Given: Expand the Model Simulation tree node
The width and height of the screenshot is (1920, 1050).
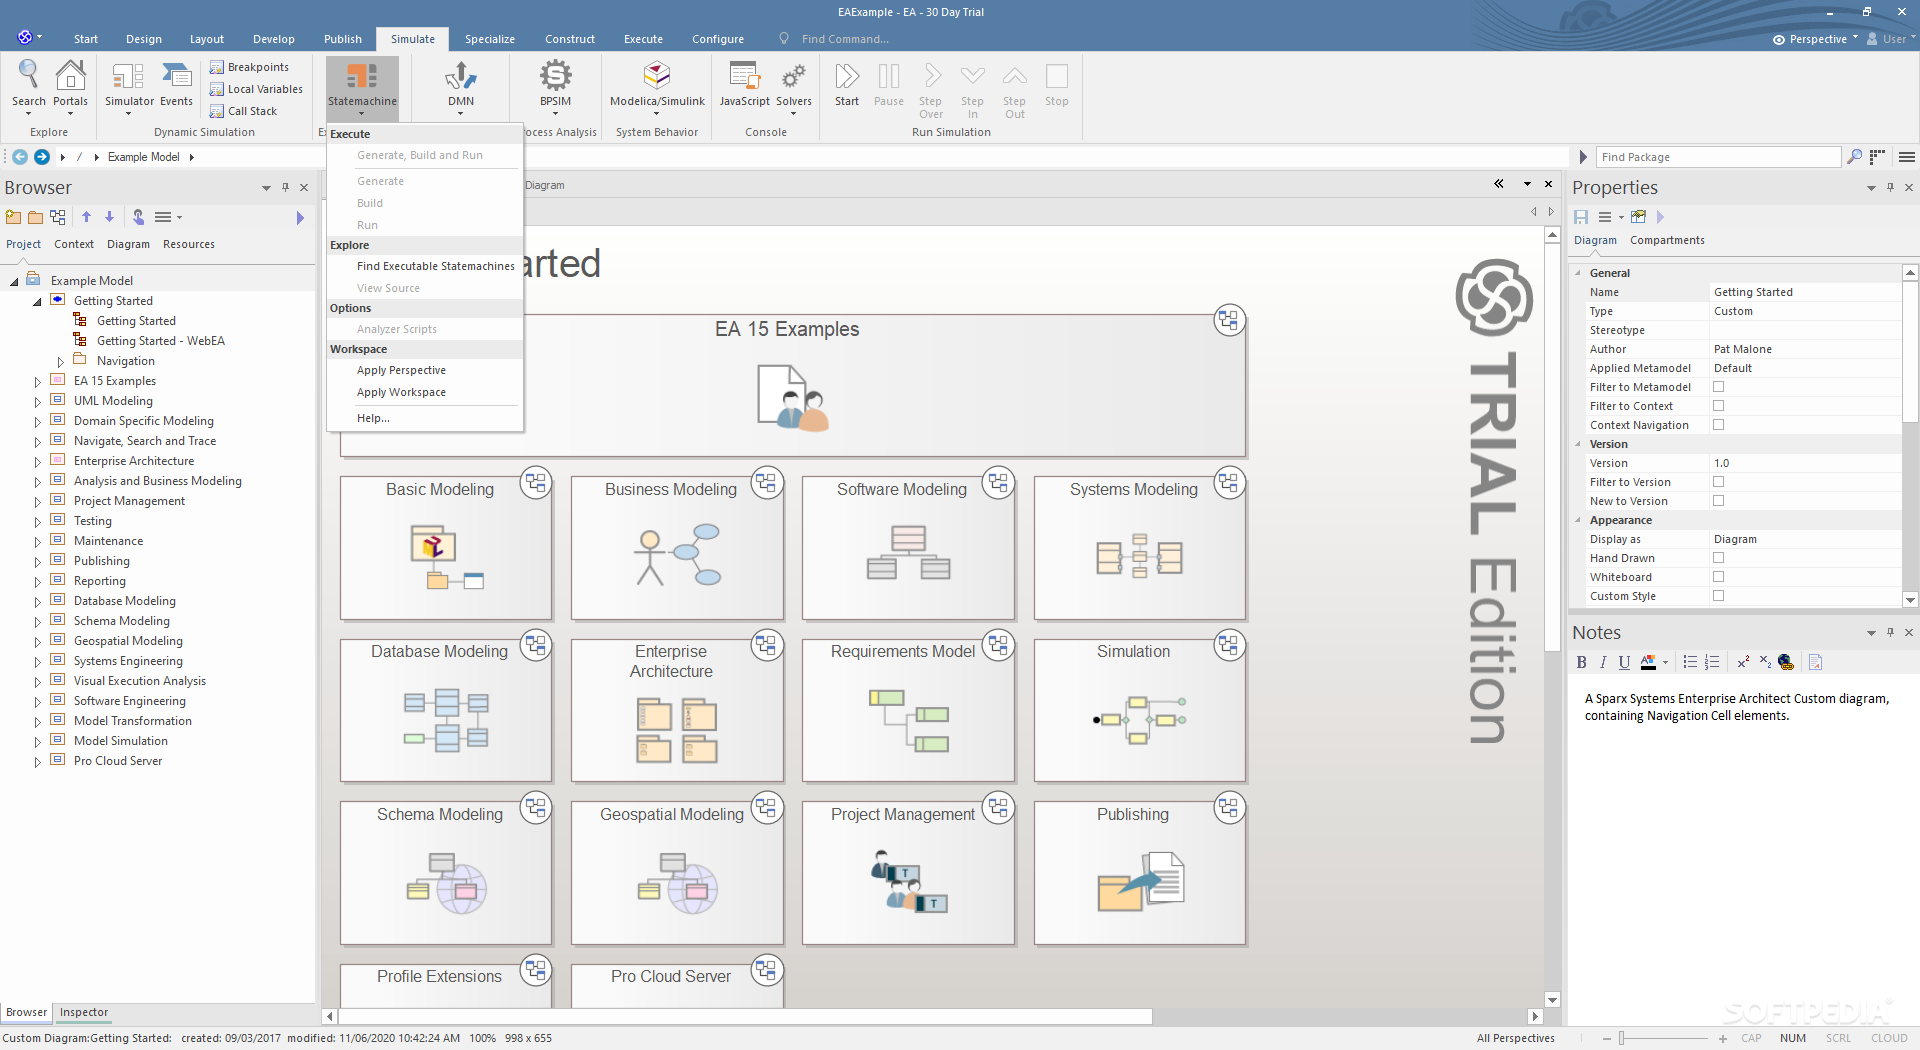Looking at the screenshot, I should (38, 742).
